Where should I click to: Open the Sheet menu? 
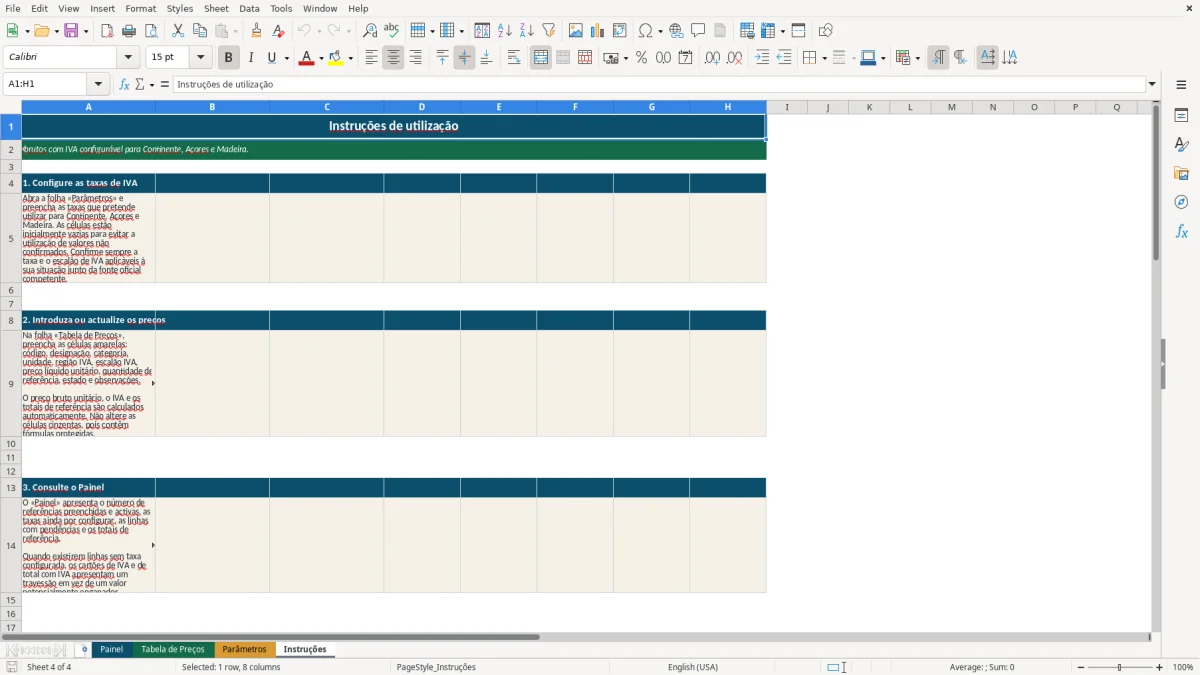coord(216,8)
